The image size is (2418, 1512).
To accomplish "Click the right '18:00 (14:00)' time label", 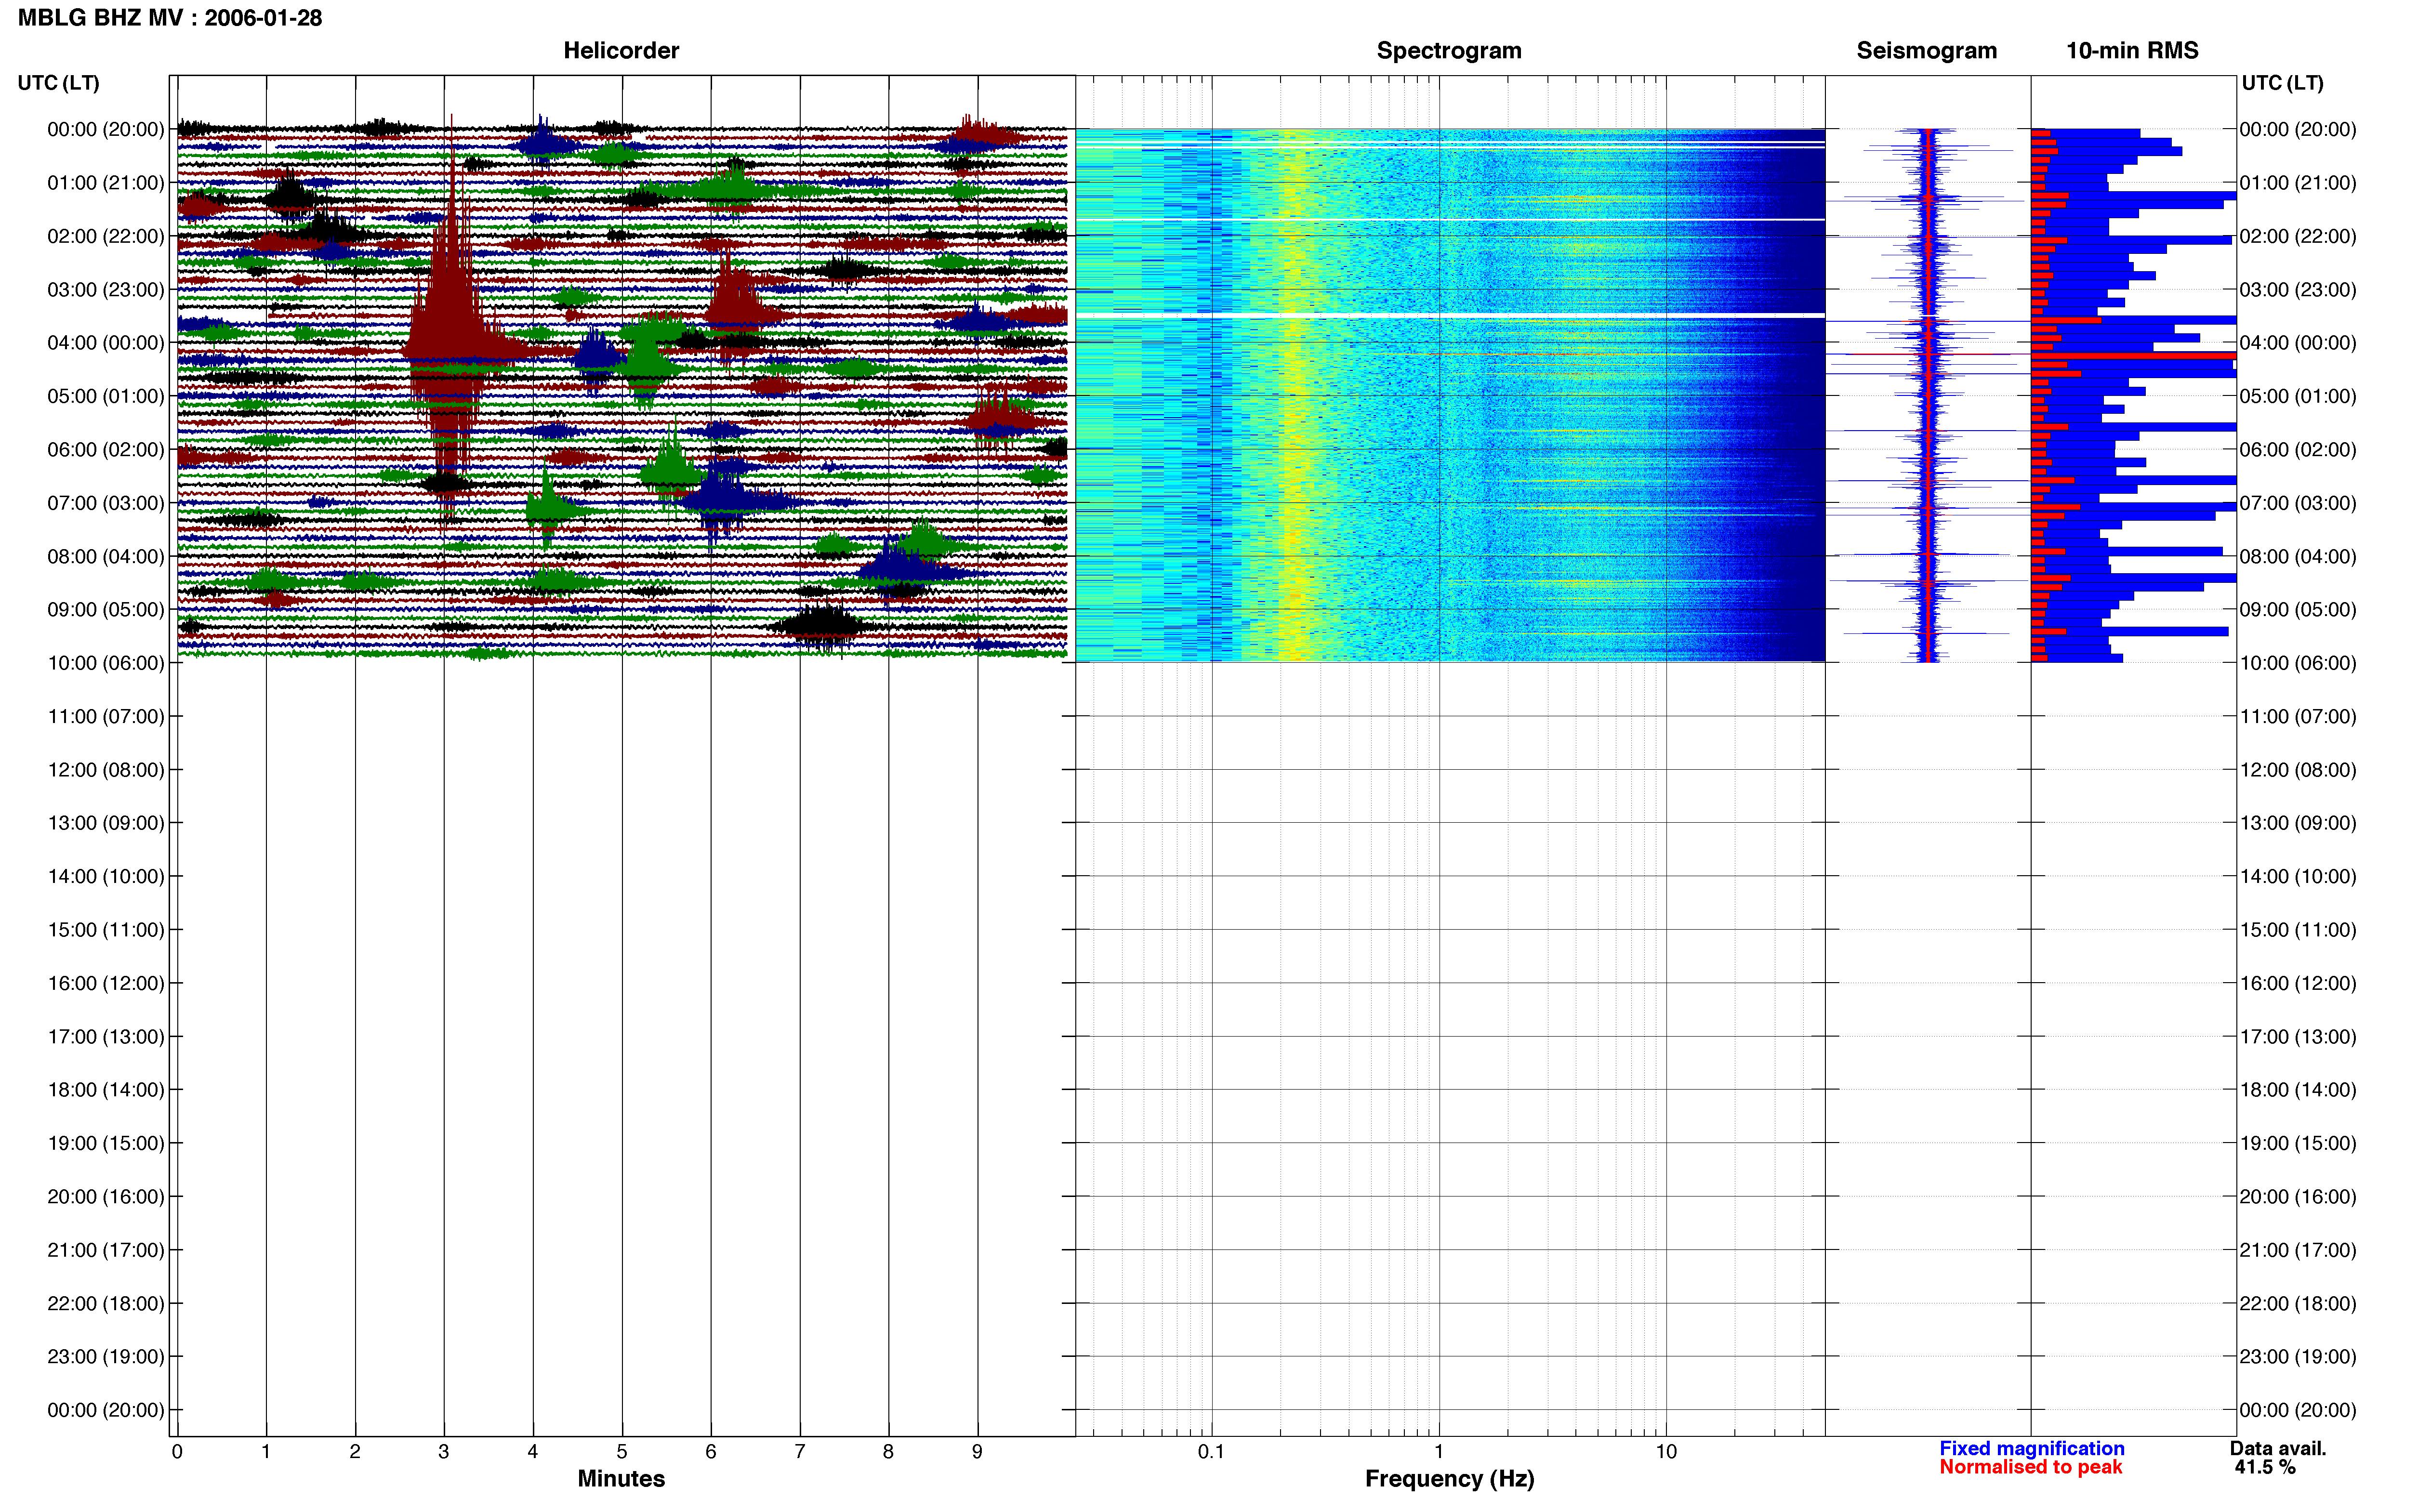I will coord(2298,1090).
